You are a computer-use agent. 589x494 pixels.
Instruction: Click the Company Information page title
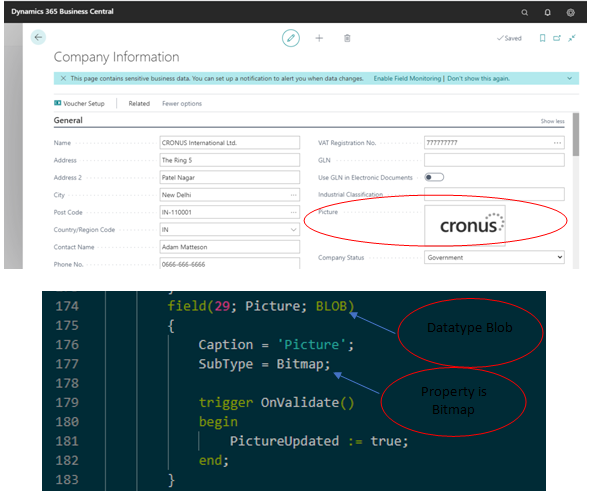click(116, 57)
